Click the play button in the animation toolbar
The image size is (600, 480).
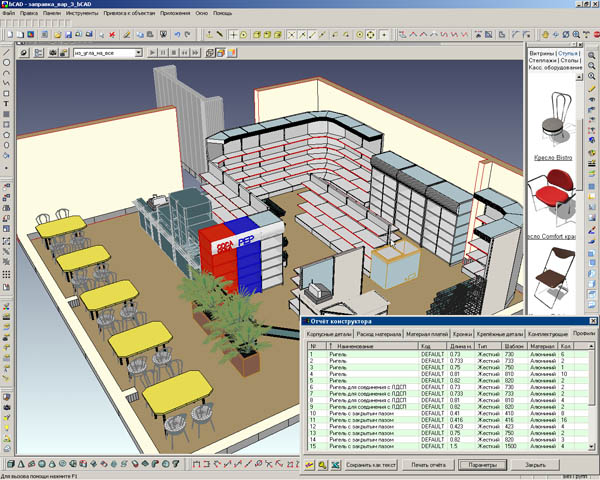(152, 53)
